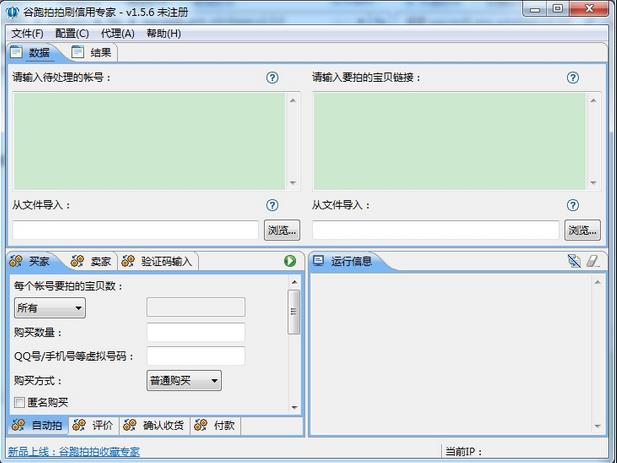
Task: Click the eraser clear-log icon in 运行信息 panel
Action: [593, 261]
